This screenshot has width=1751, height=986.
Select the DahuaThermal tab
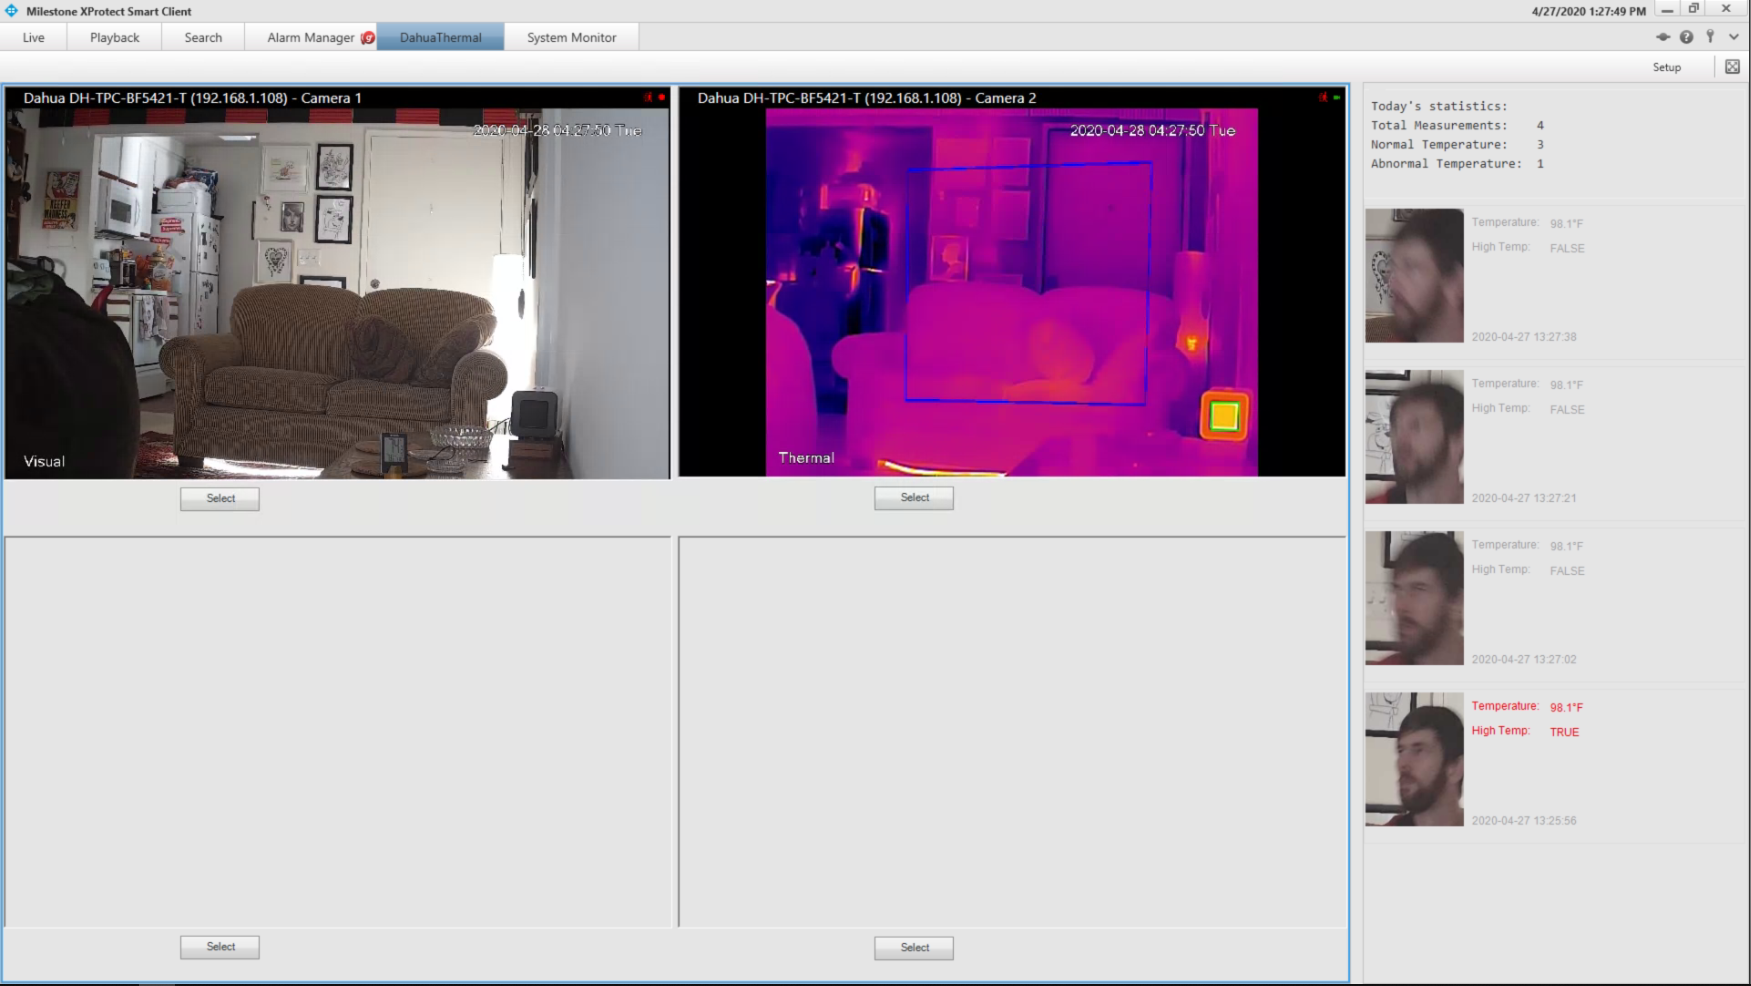pyautogui.click(x=441, y=38)
